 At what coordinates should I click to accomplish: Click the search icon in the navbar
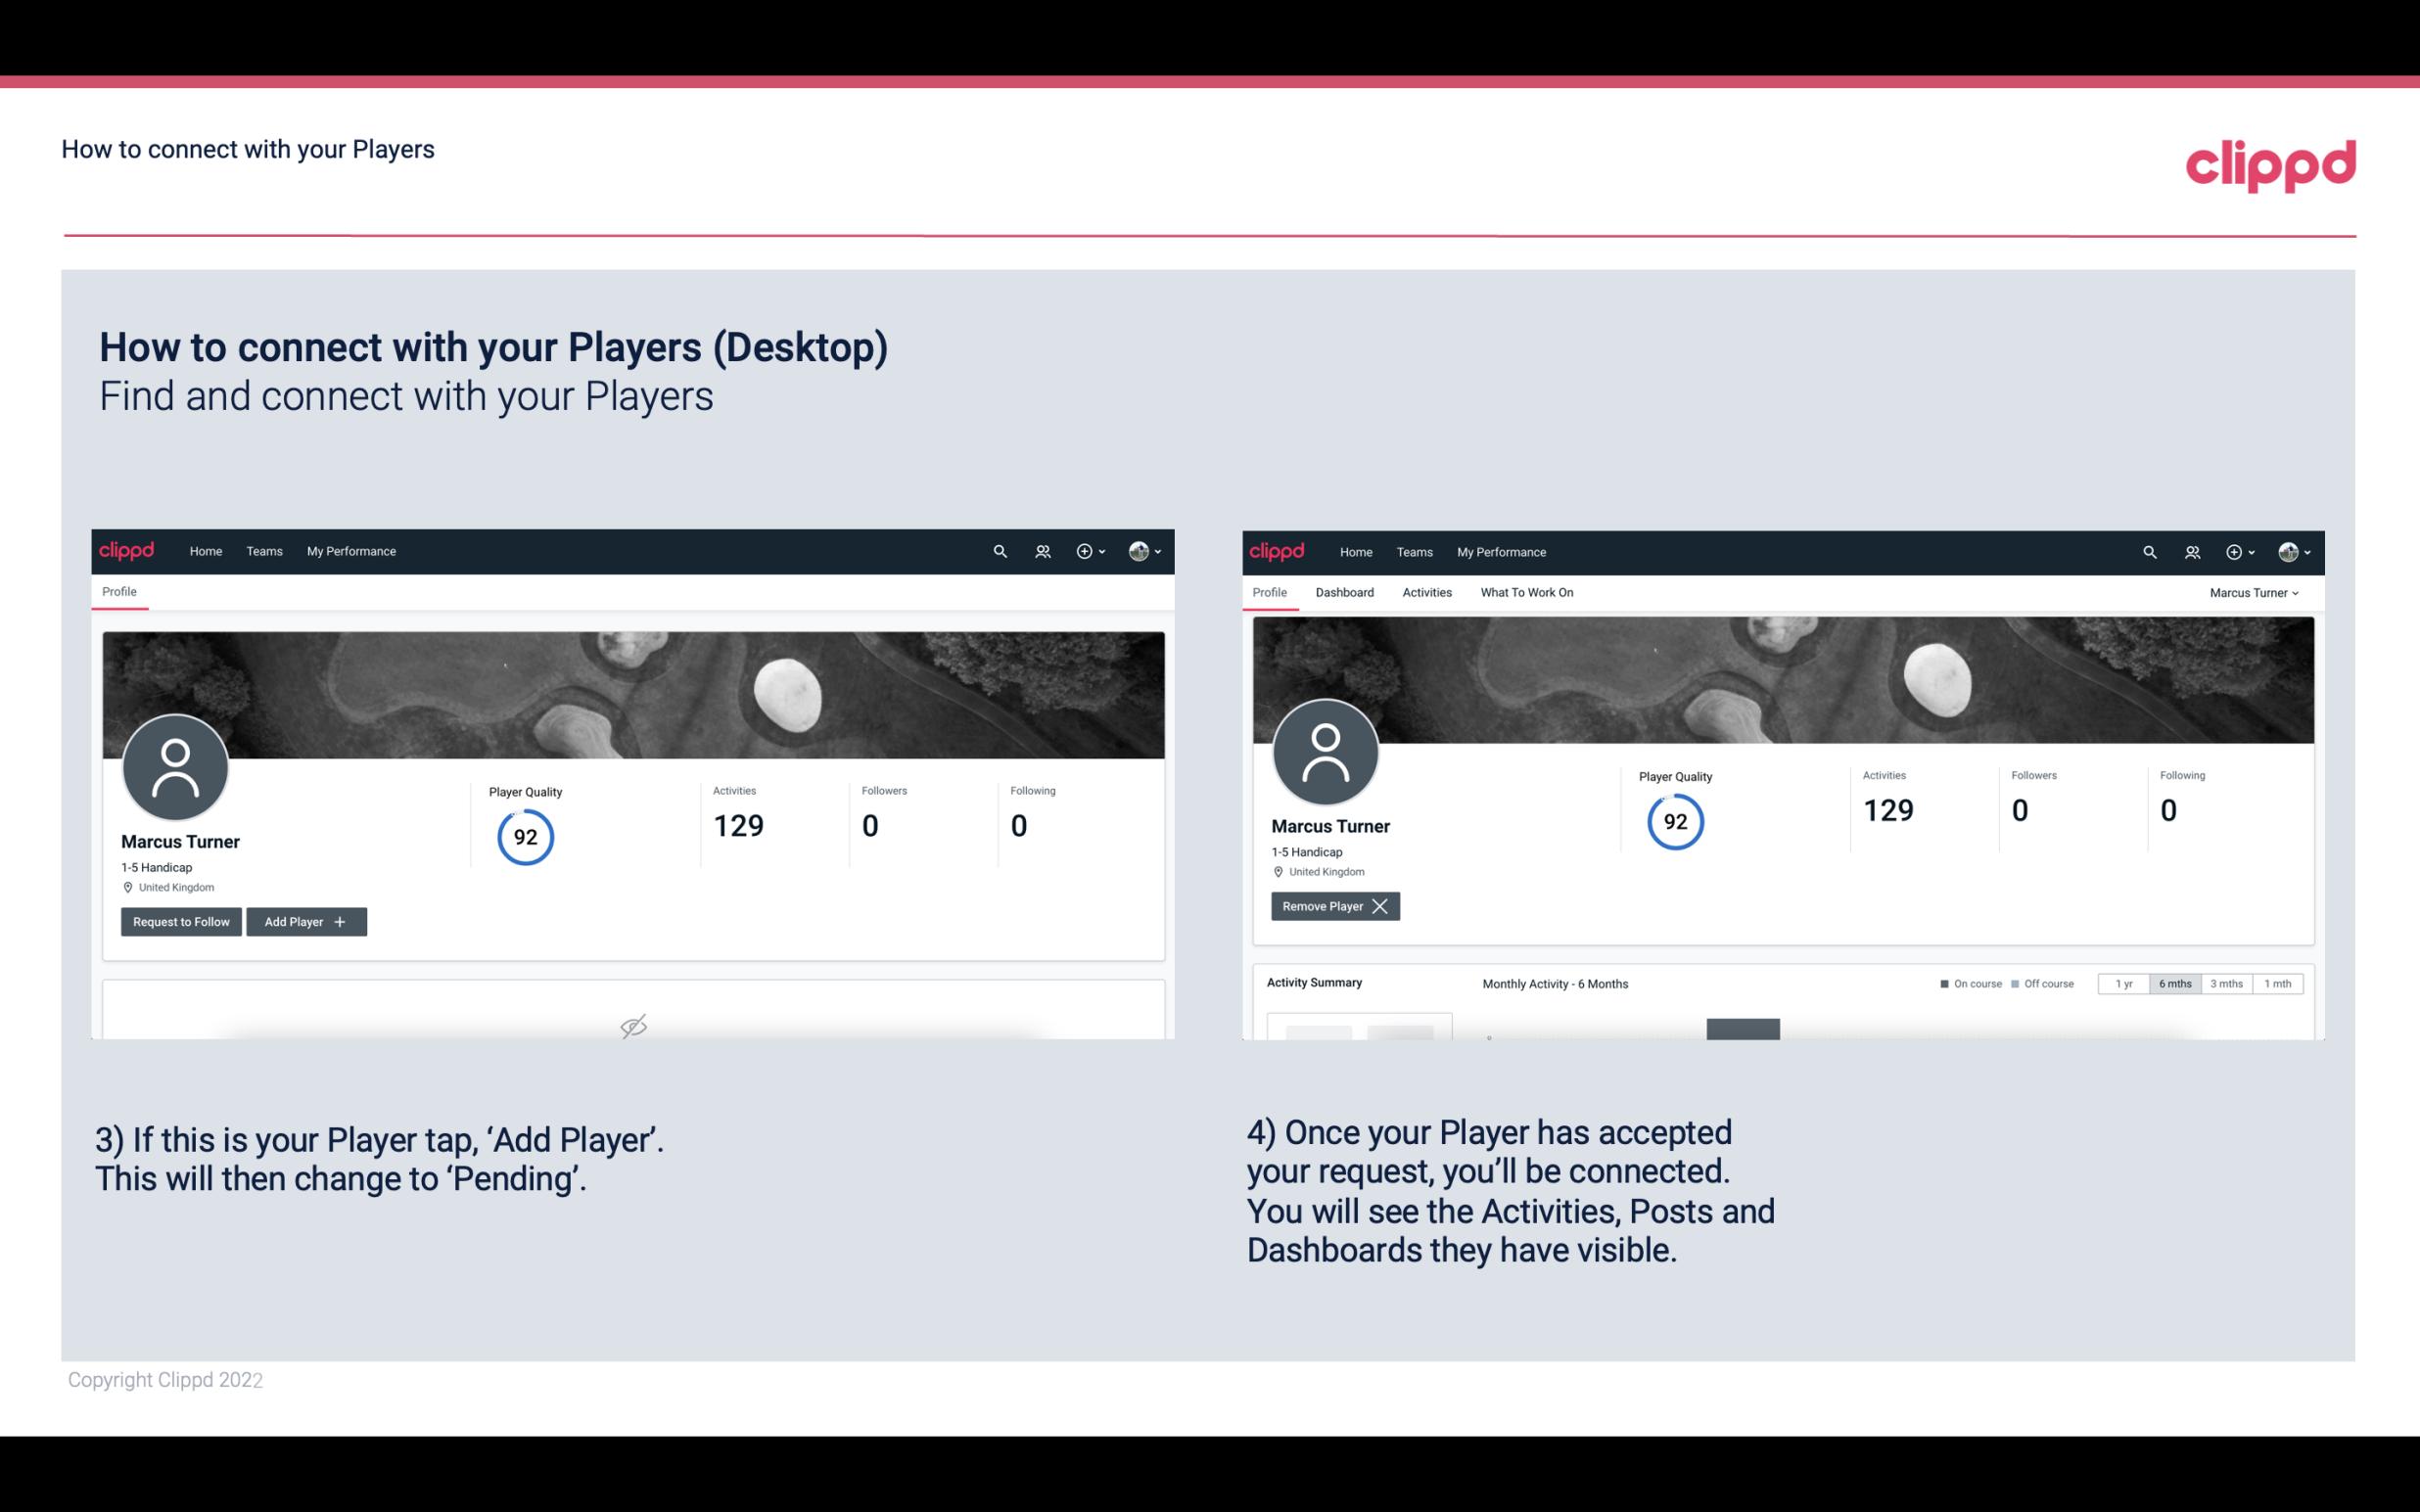[x=999, y=550]
